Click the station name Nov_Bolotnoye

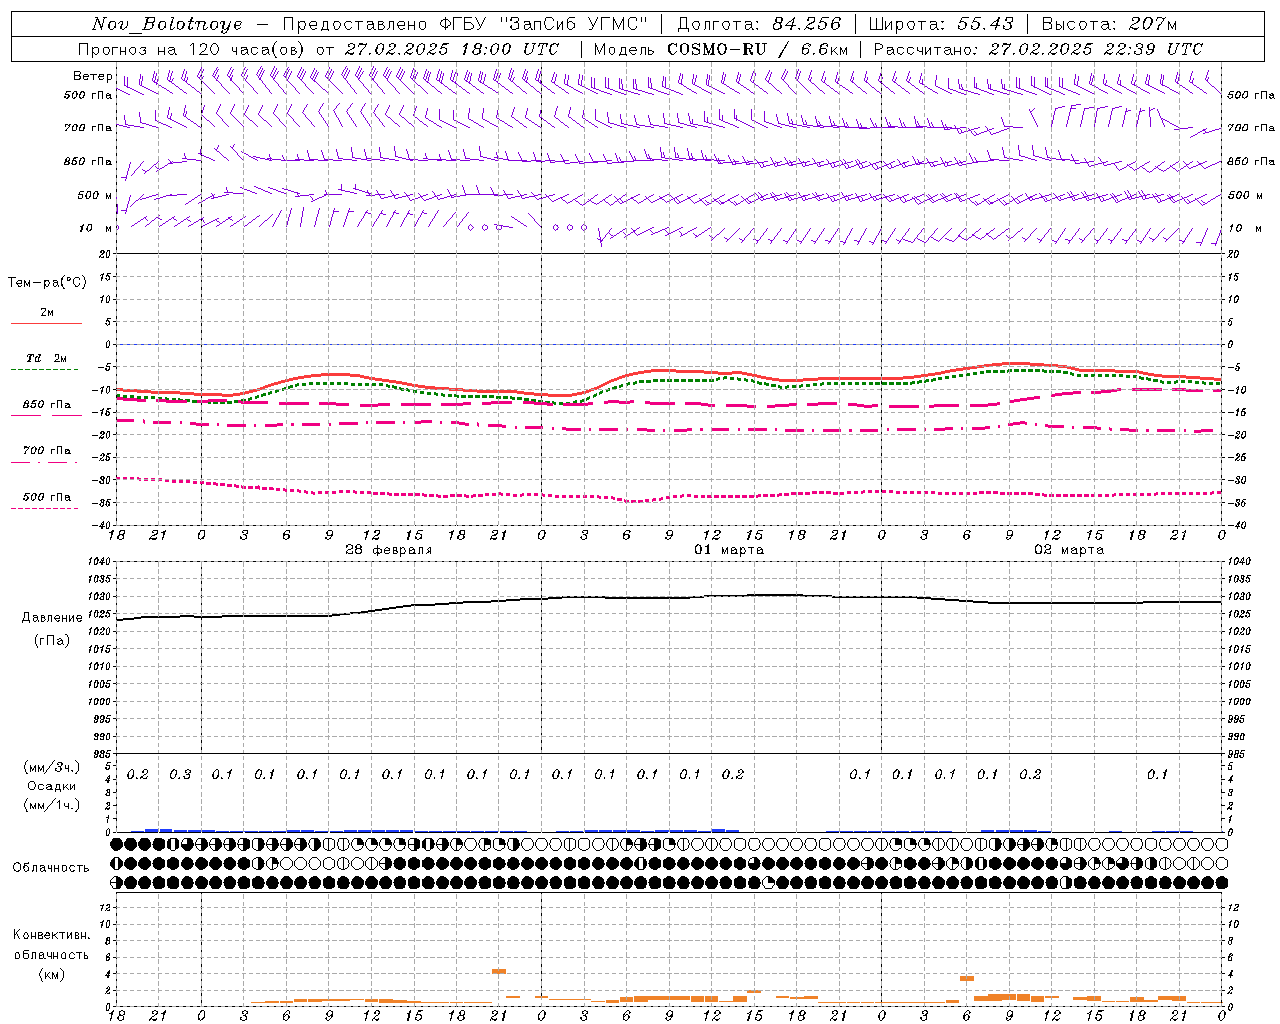click(x=167, y=24)
